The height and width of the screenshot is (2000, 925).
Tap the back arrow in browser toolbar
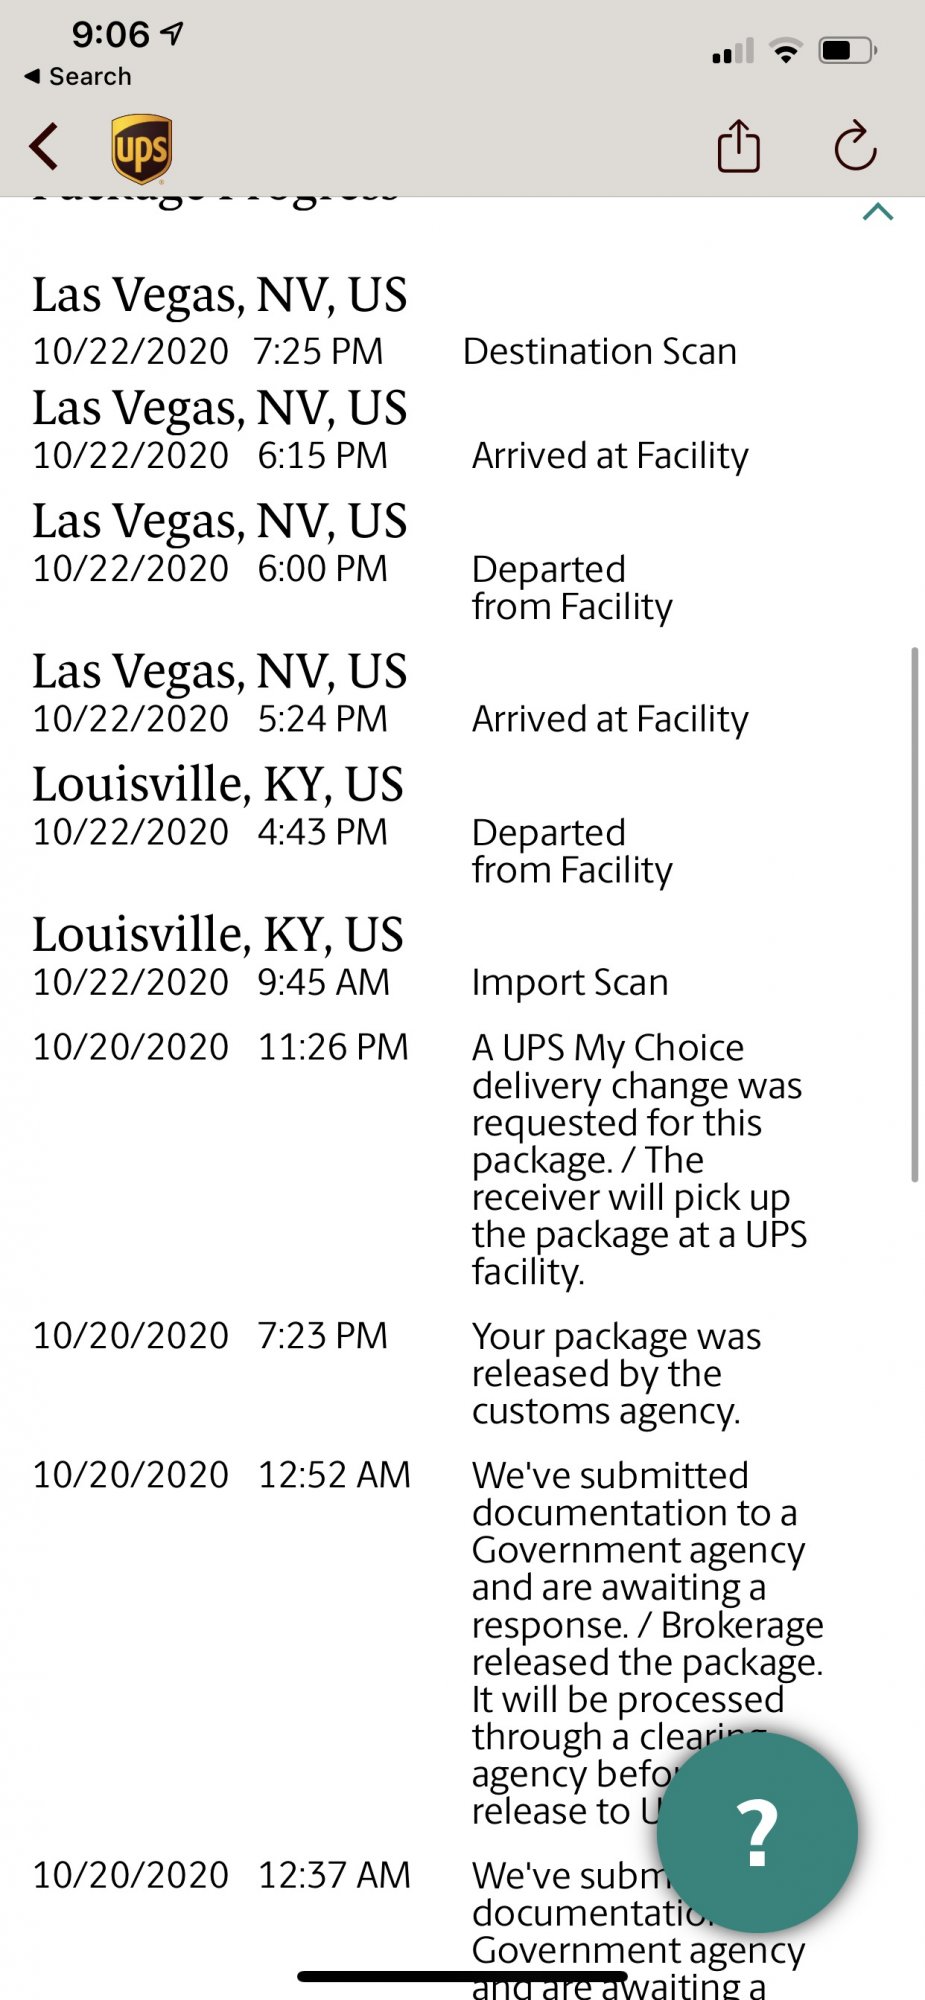click(x=44, y=147)
